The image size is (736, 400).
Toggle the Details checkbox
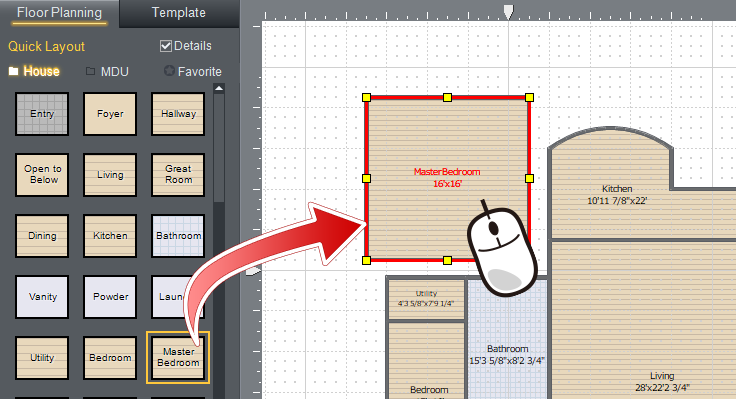166,46
